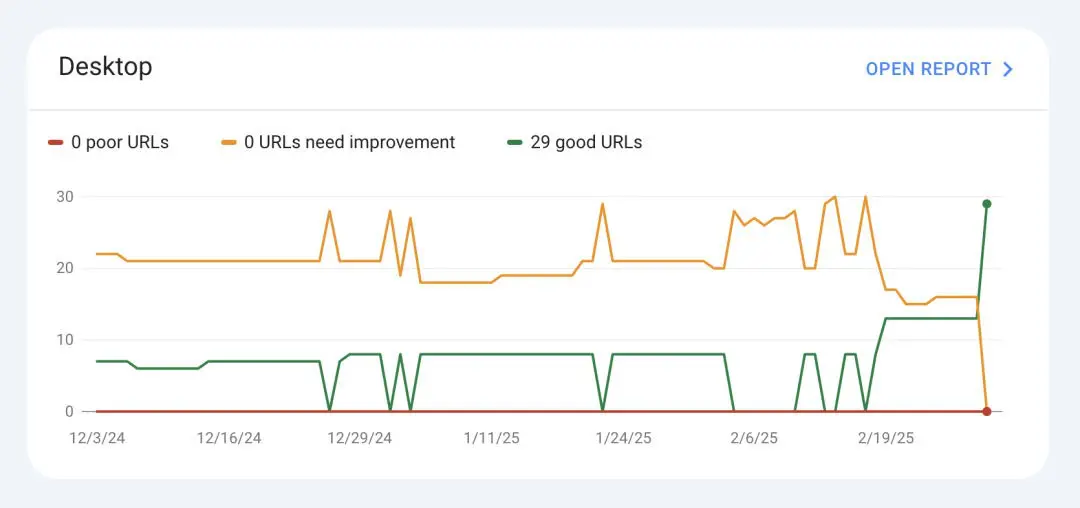The image size is (1080, 508).
Task: Click the OPEN REPORT link
Action: pyautogui.click(x=928, y=69)
